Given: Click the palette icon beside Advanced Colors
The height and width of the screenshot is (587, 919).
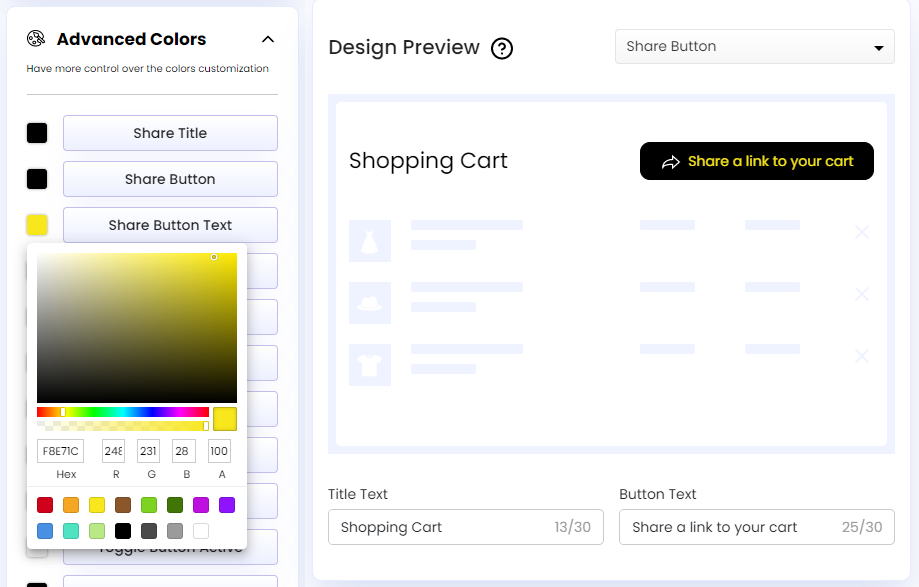Looking at the screenshot, I should (x=36, y=39).
